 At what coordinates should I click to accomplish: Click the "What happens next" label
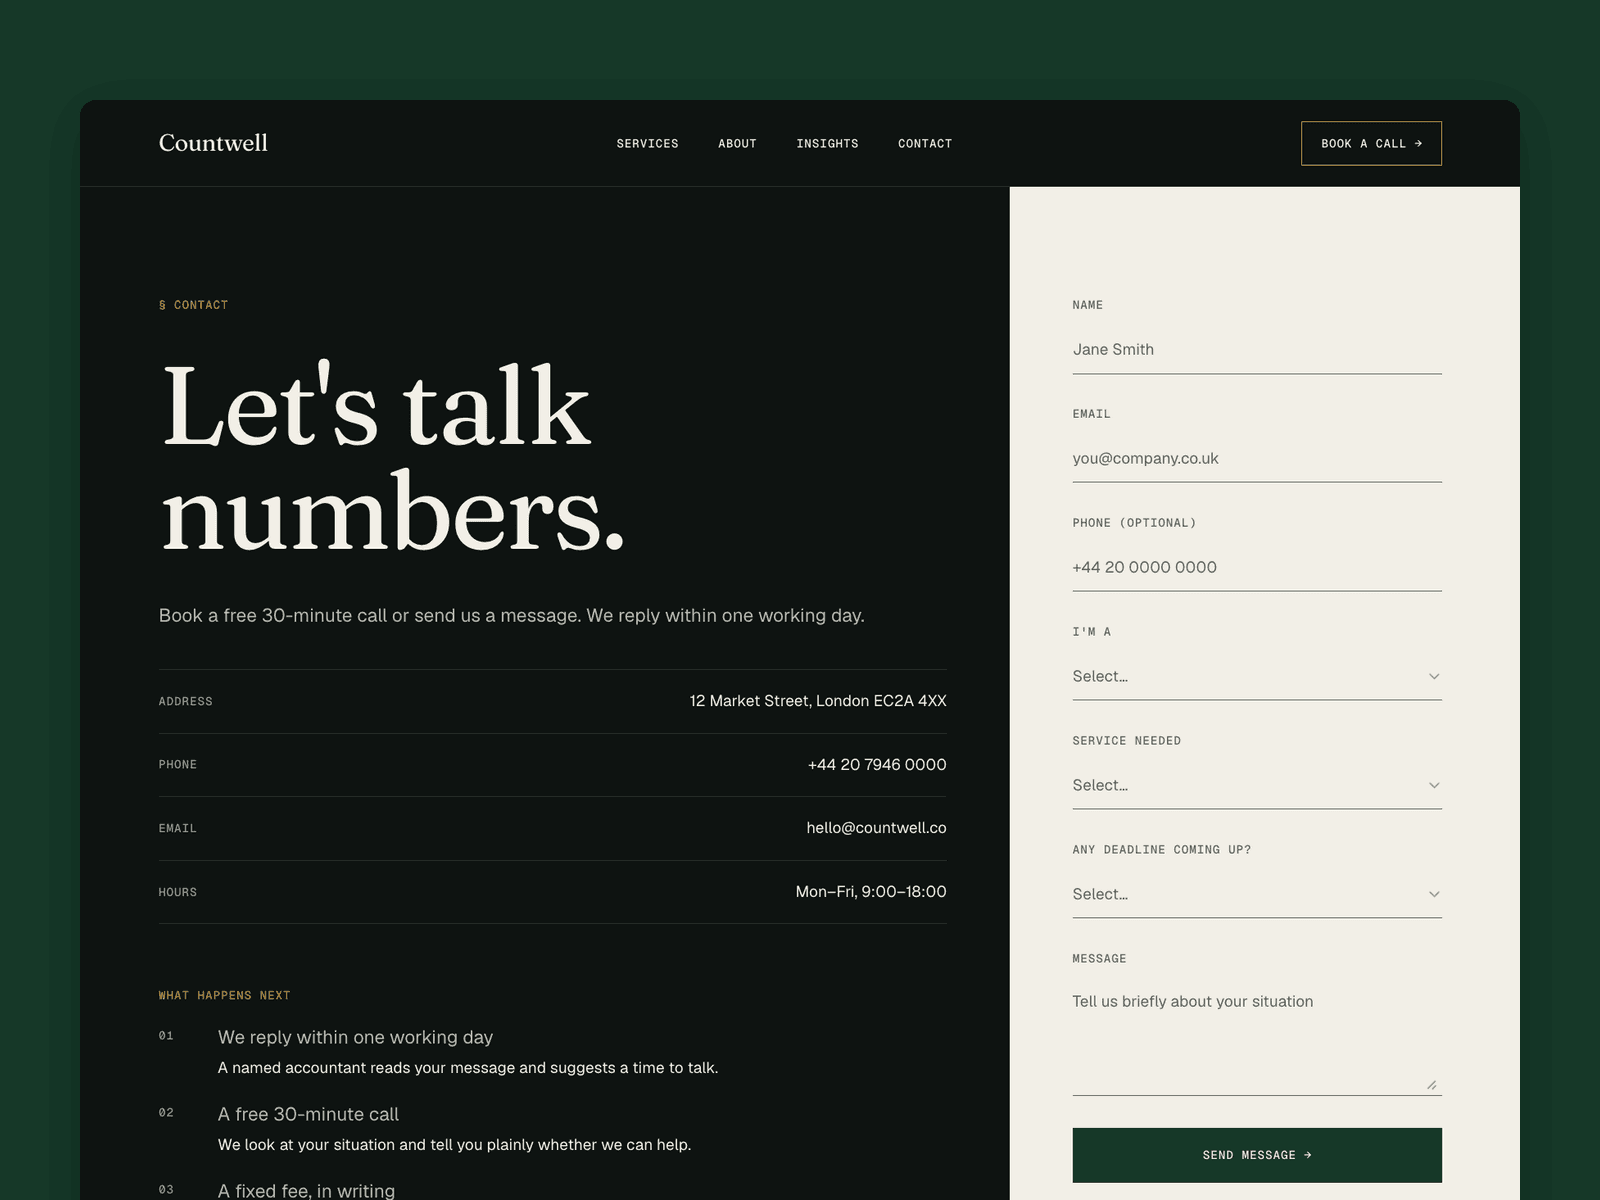[224, 996]
